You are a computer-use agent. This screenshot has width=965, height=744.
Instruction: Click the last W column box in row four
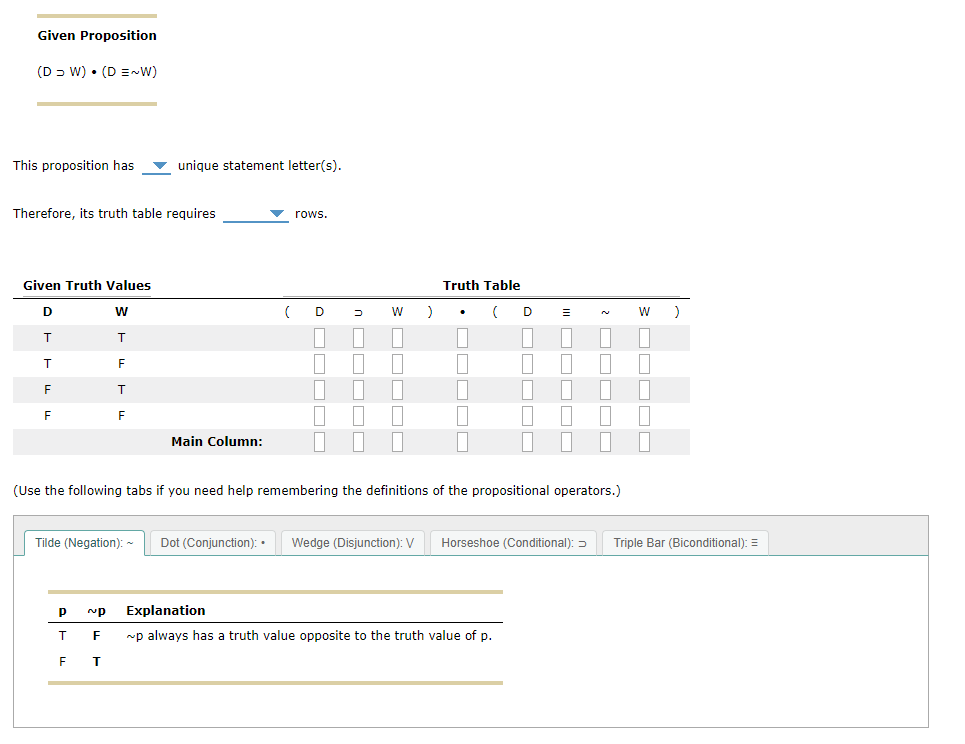(x=644, y=415)
